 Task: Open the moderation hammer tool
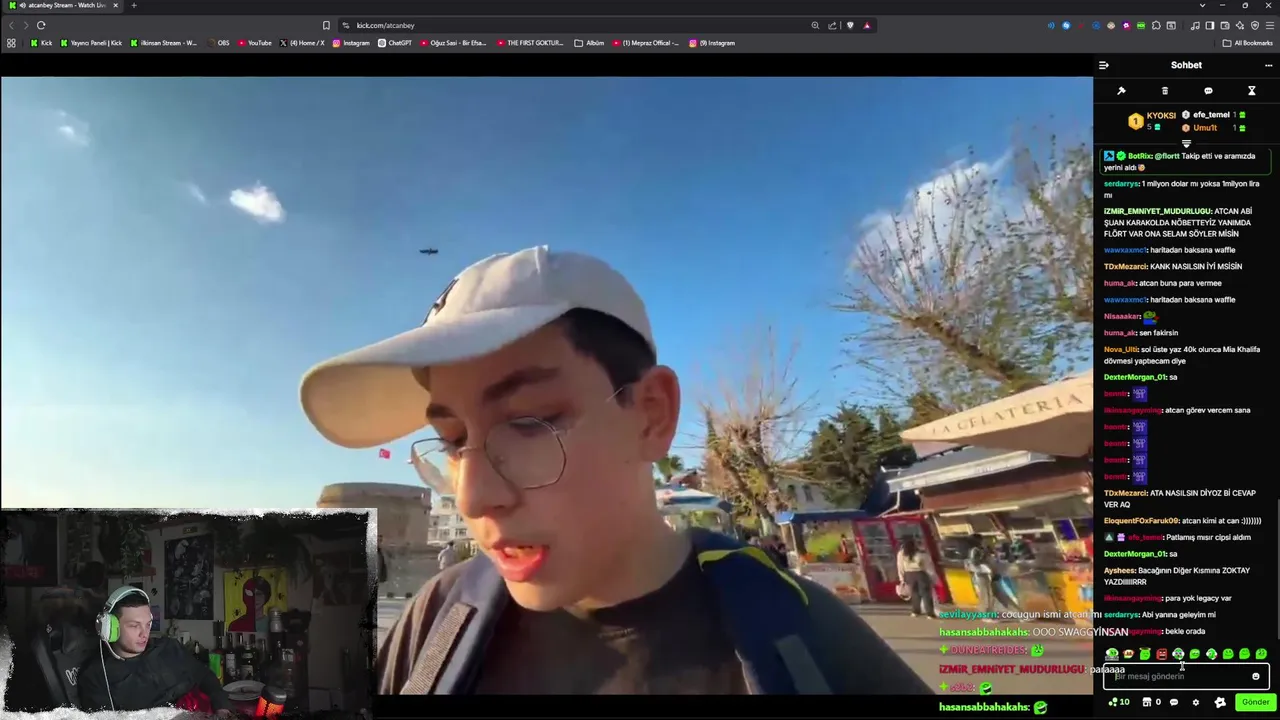click(1121, 91)
